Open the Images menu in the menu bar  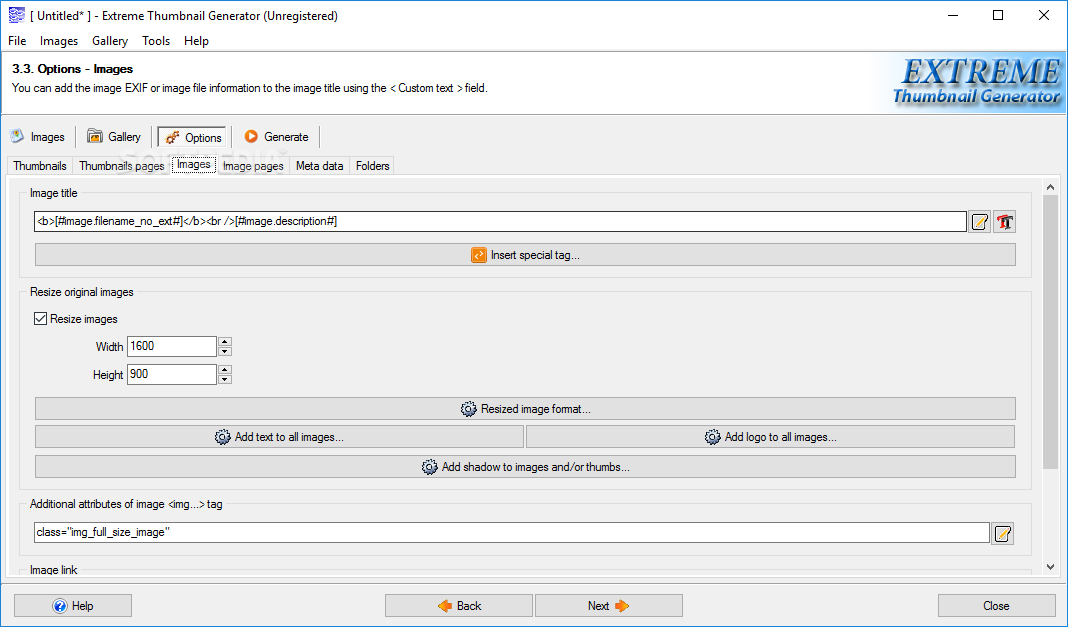(59, 41)
